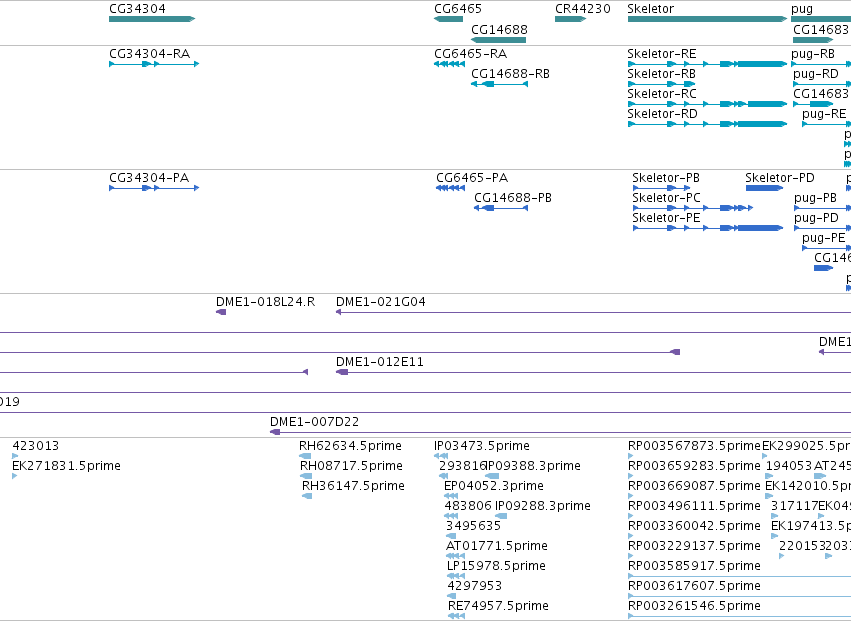Click the CG14688-RB transcript
Image resolution: width=851 pixels, height=621 pixels.
(x=499, y=84)
